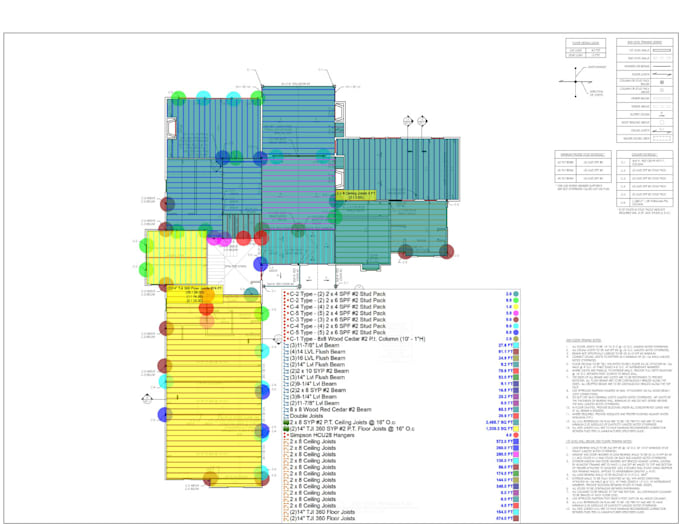This screenshot has width=680, height=525.
Task: Select the (2)14" Lvl Flush Beam legend row
Action: point(401,365)
